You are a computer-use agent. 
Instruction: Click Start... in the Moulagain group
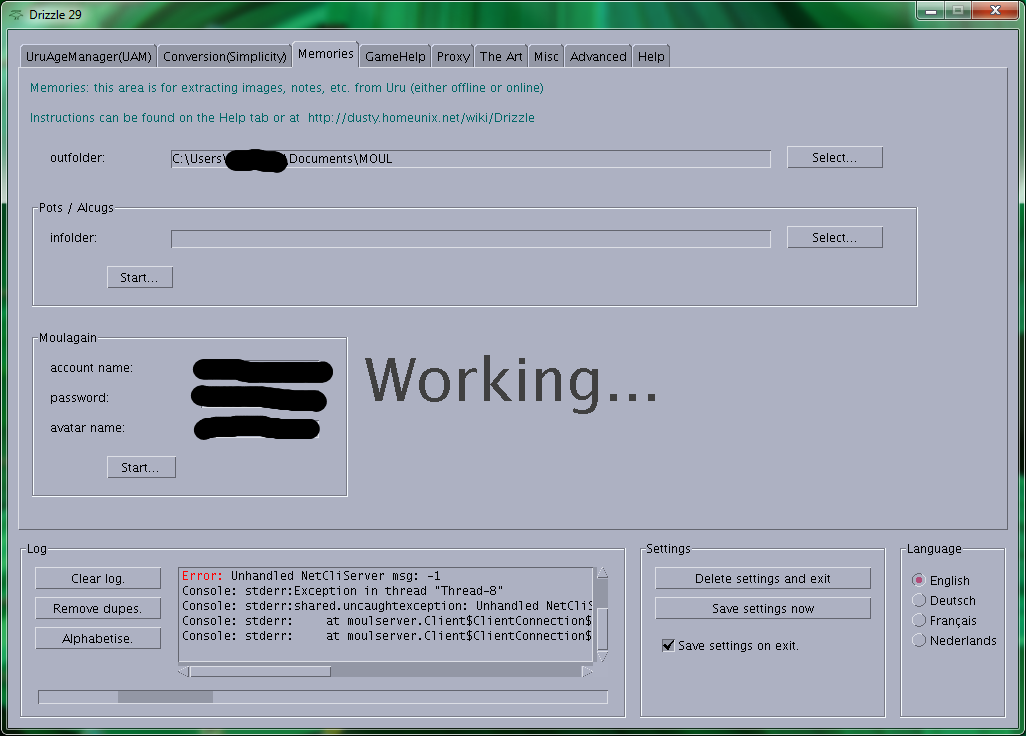(x=141, y=467)
